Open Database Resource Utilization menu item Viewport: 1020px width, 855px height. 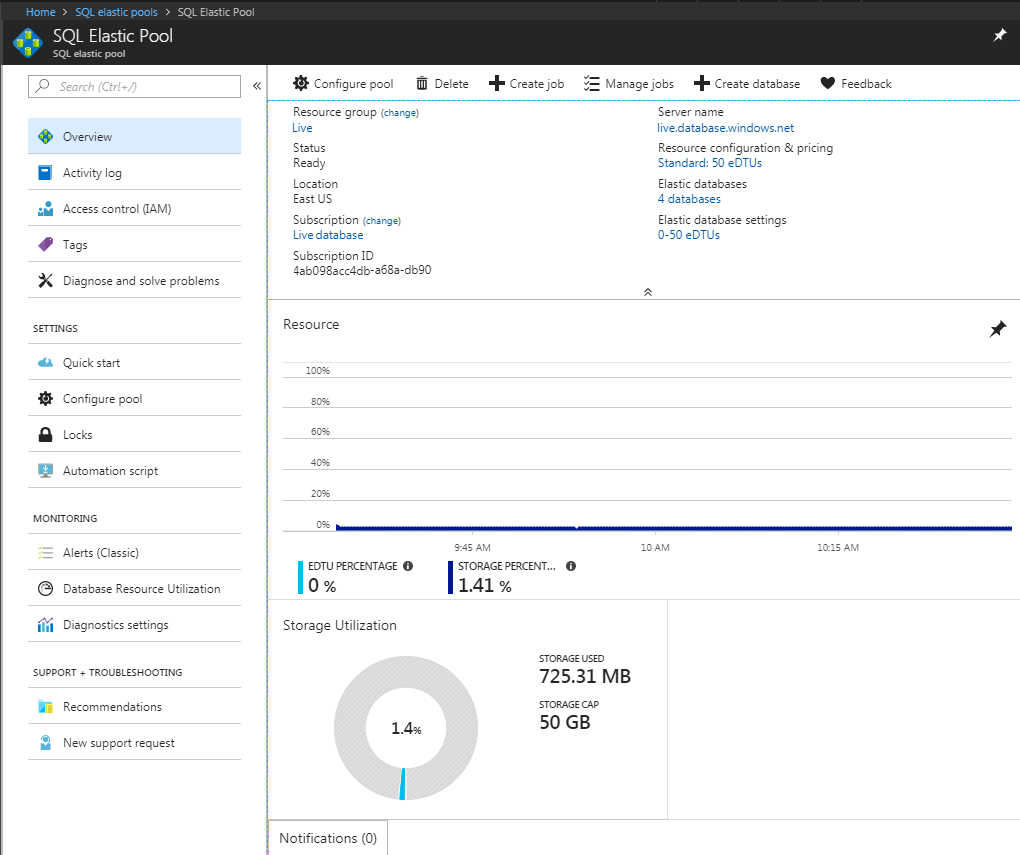coord(135,588)
